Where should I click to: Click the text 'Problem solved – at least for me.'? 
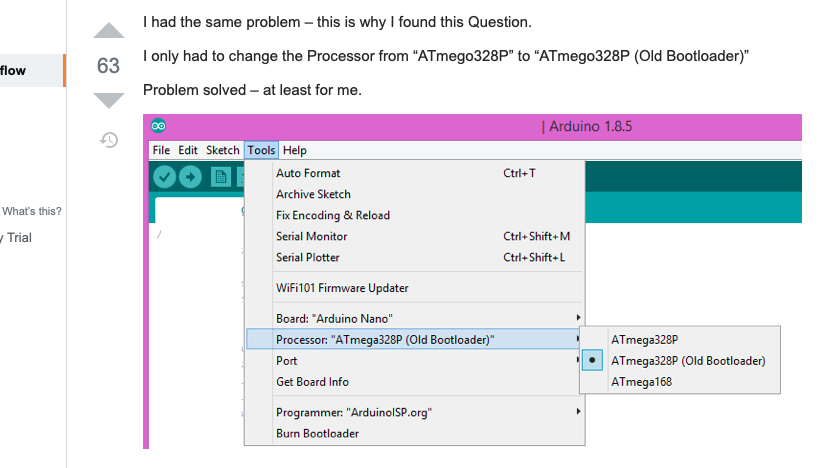[x=252, y=90]
